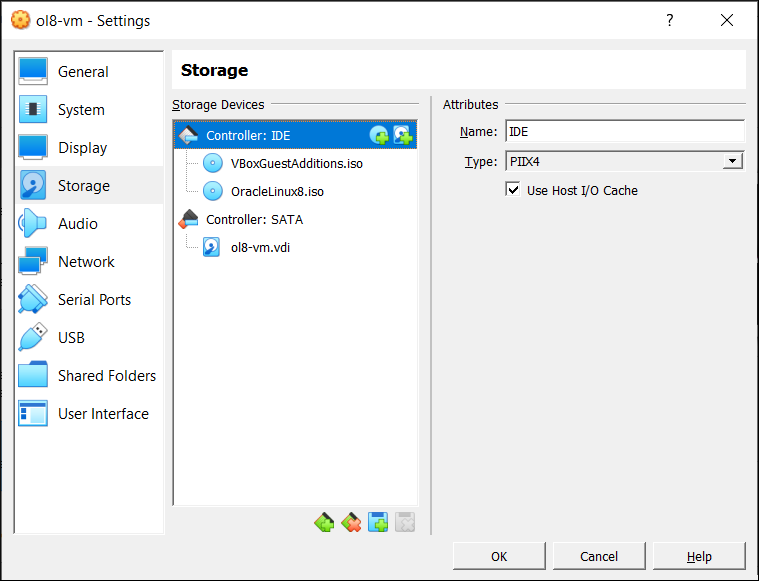Image resolution: width=759 pixels, height=581 pixels.
Task: Open the System settings category
Action: (81, 110)
